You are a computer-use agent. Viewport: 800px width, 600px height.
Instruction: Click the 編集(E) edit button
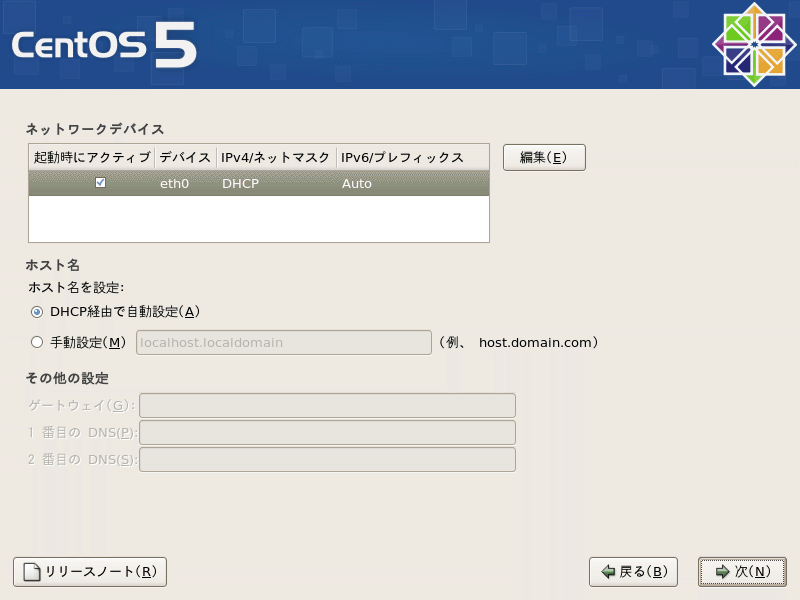click(544, 158)
